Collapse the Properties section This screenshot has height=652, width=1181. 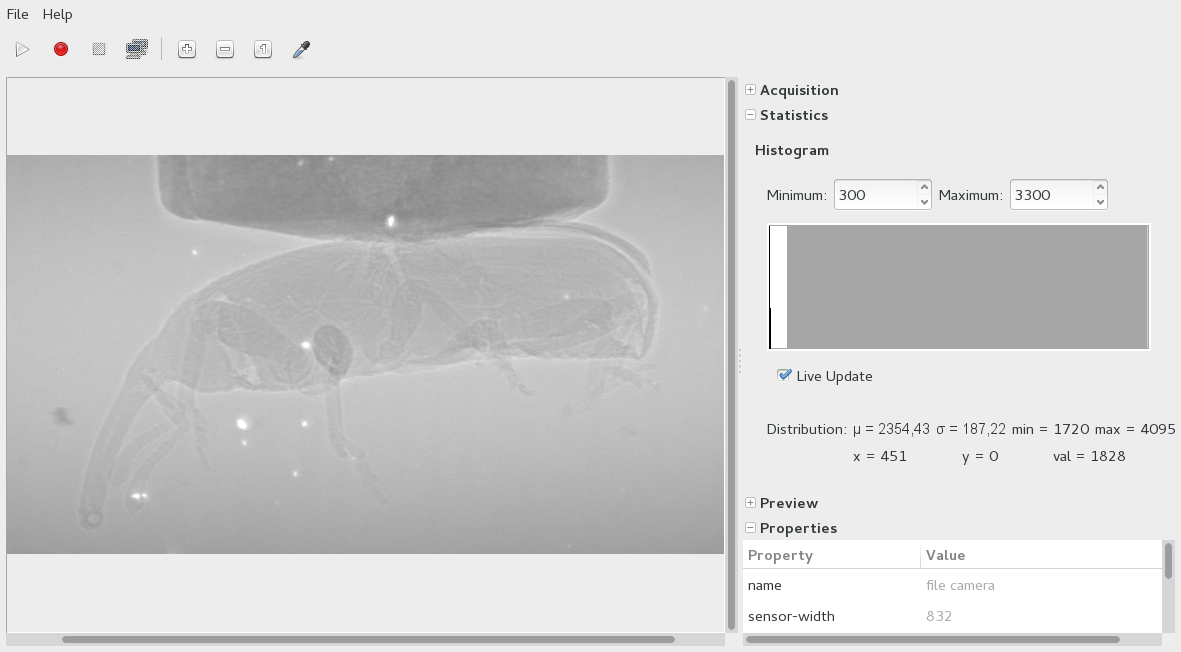click(750, 528)
